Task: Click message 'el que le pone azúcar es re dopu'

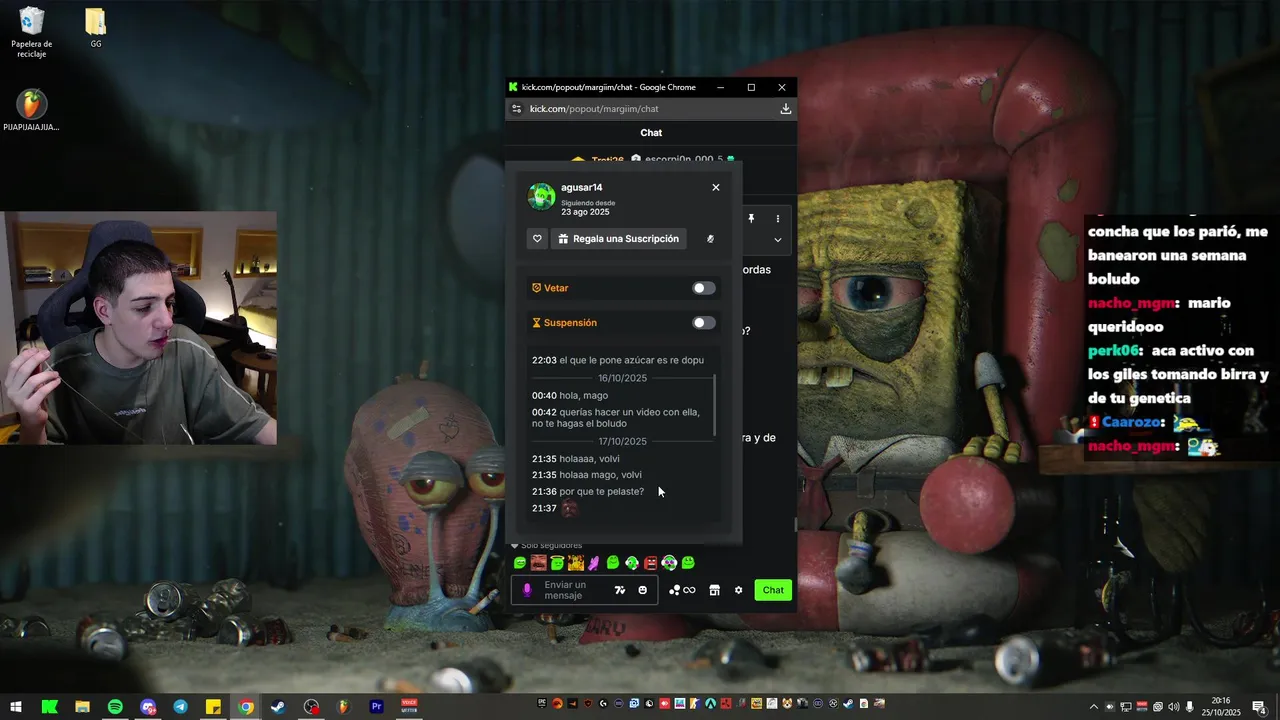Action: (631, 360)
